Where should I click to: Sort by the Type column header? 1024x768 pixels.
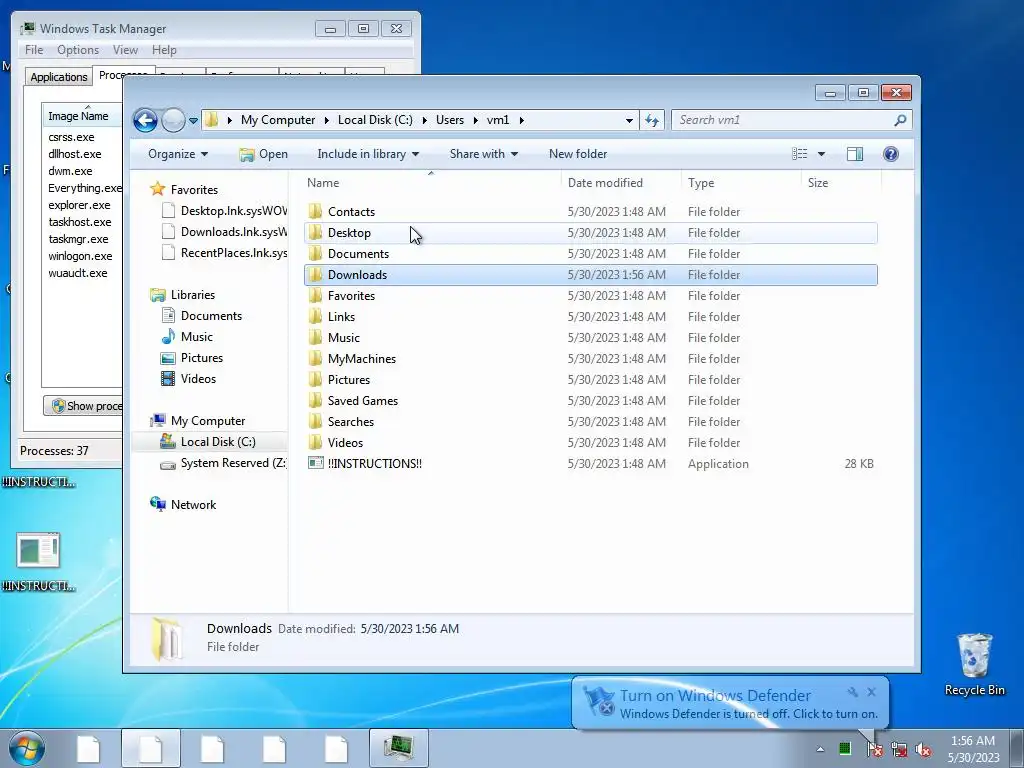coord(741,183)
